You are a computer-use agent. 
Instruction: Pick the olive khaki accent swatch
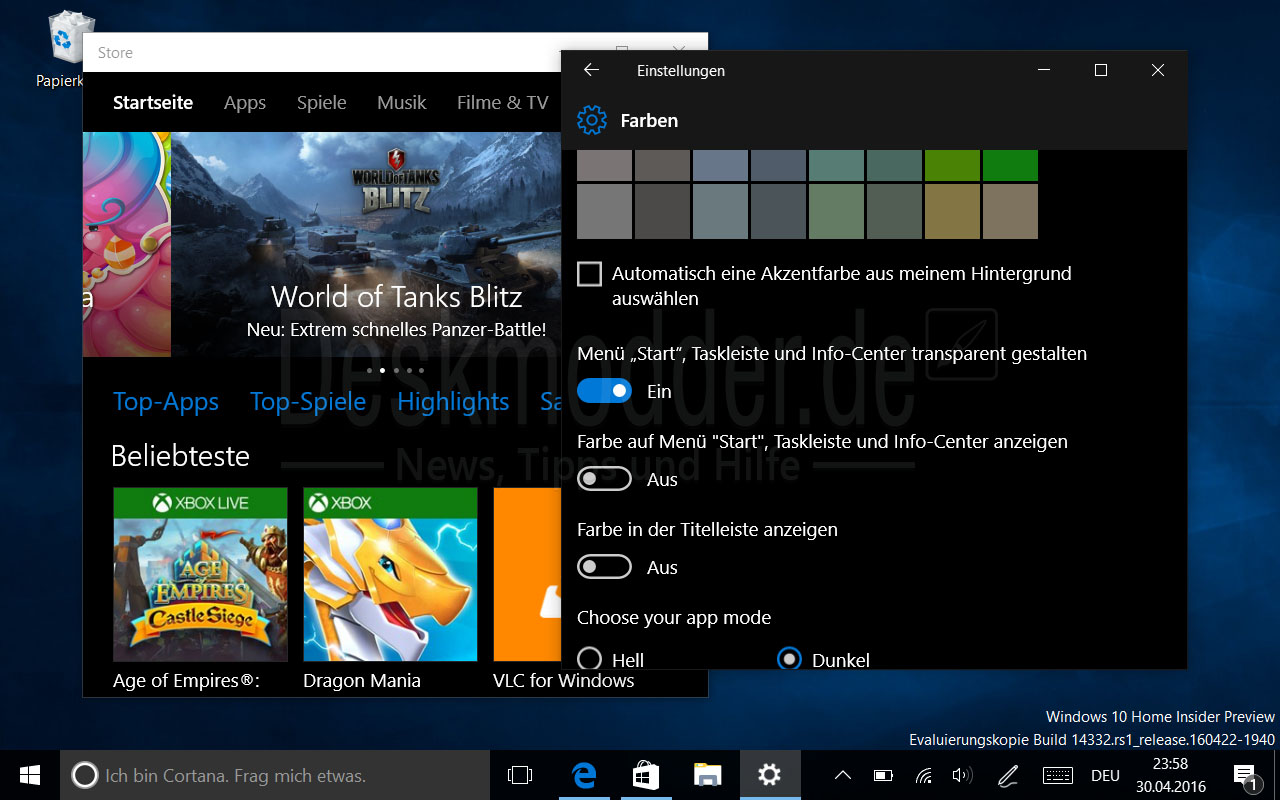click(x=952, y=211)
